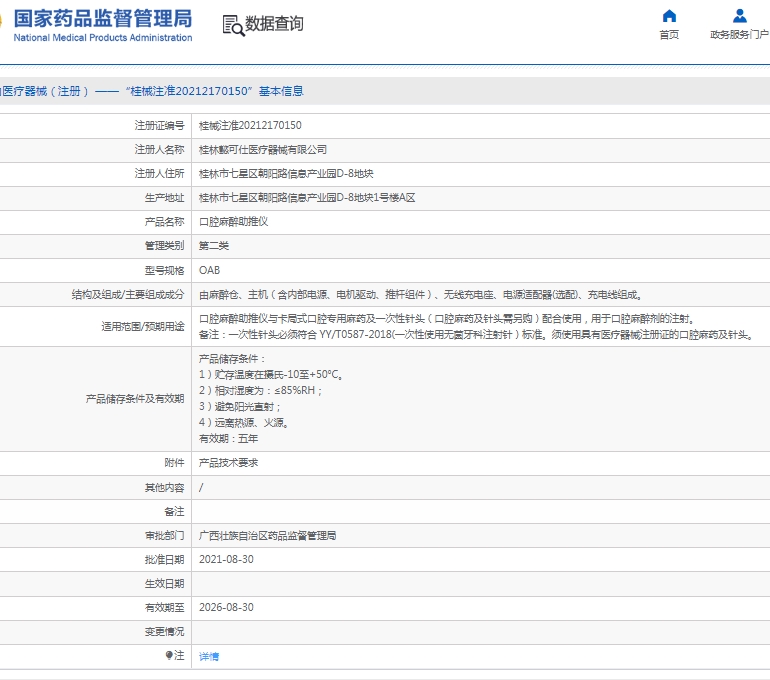Click the home (首页) house icon
Image resolution: width=770 pixels, height=680 pixels.
pyautogui.click(x=669, y=16)
